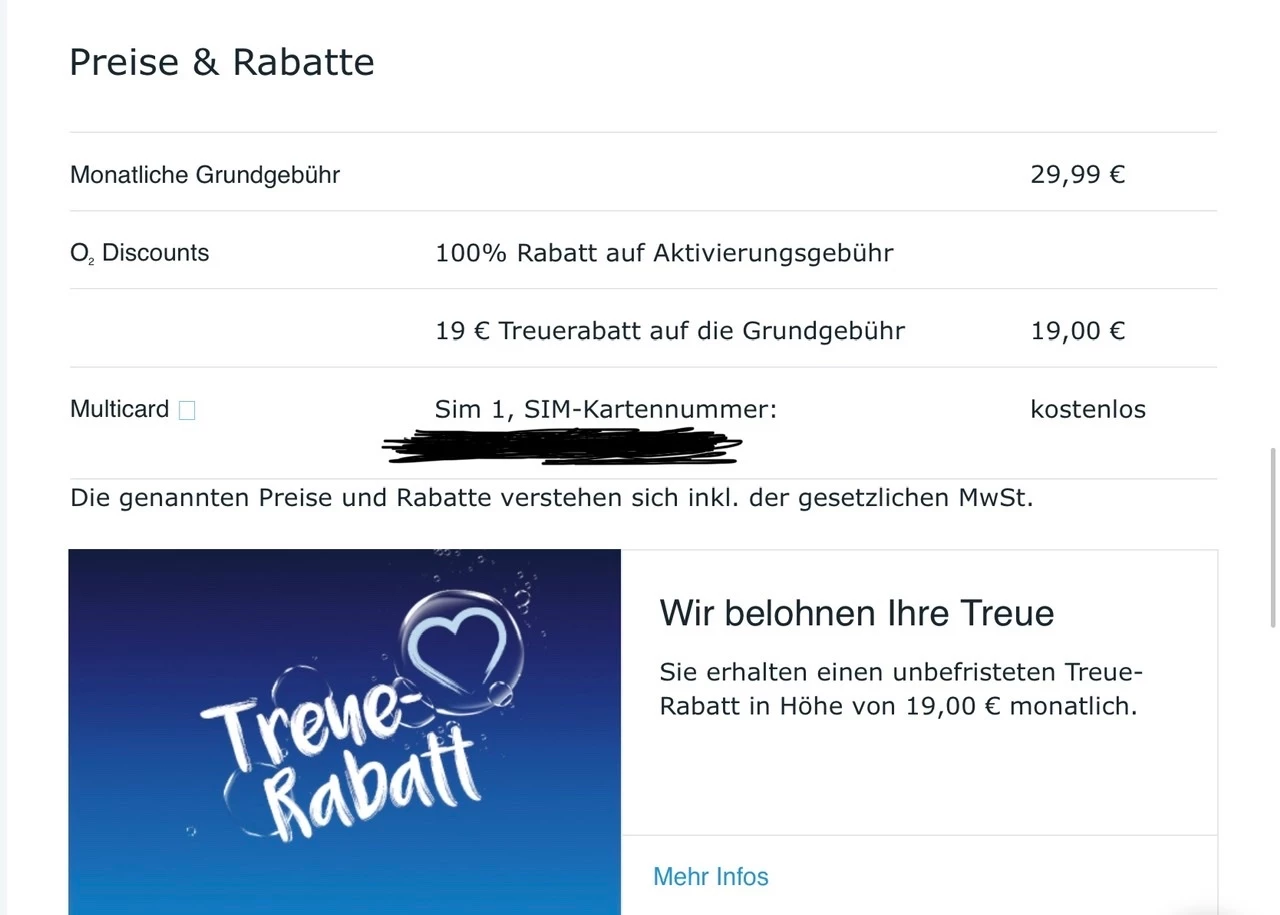
Task: Click the Wir belohnen Ihre Treue headline
Action: click(x=856, y=613)
